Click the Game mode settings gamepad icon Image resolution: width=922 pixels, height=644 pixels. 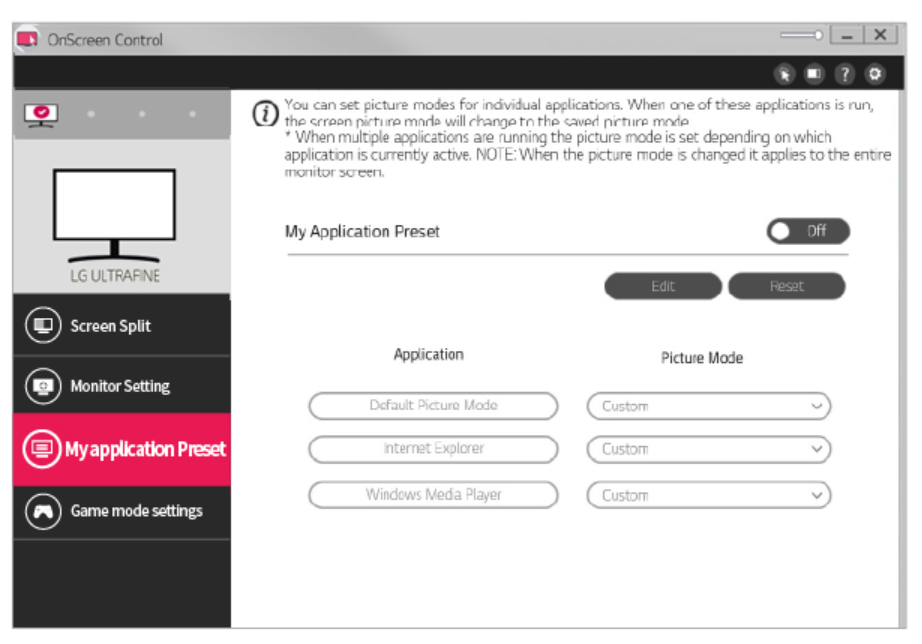coord(44,511)
